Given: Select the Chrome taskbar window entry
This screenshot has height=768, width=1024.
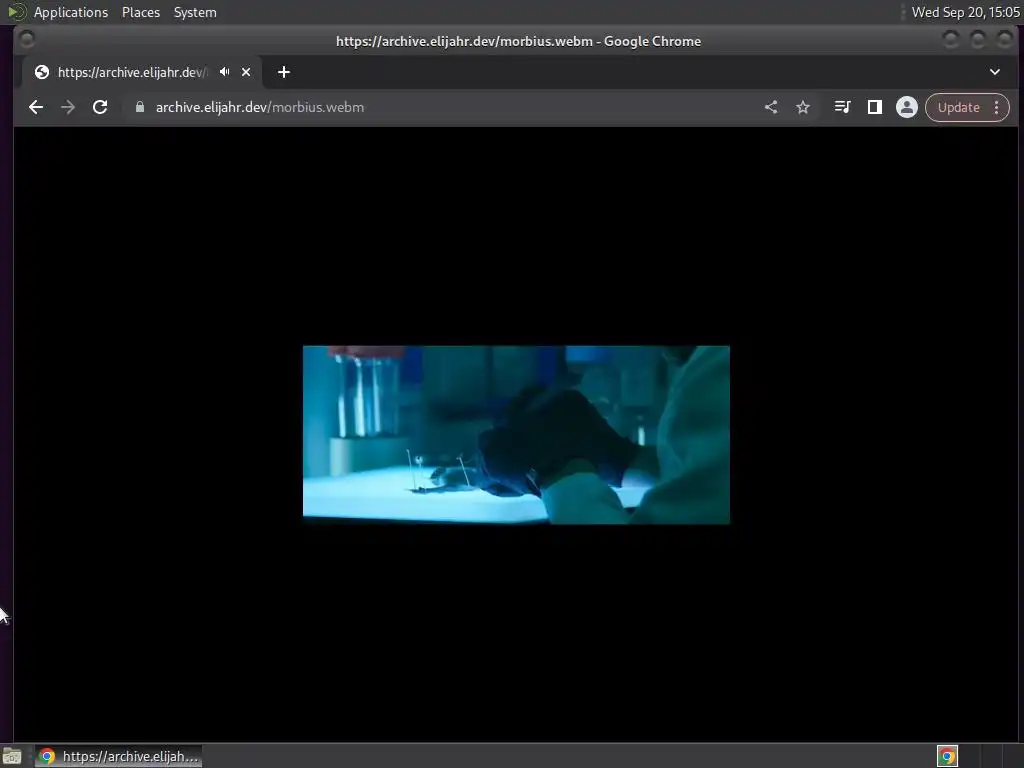Looking at the screenshot, I should (118, 756).
